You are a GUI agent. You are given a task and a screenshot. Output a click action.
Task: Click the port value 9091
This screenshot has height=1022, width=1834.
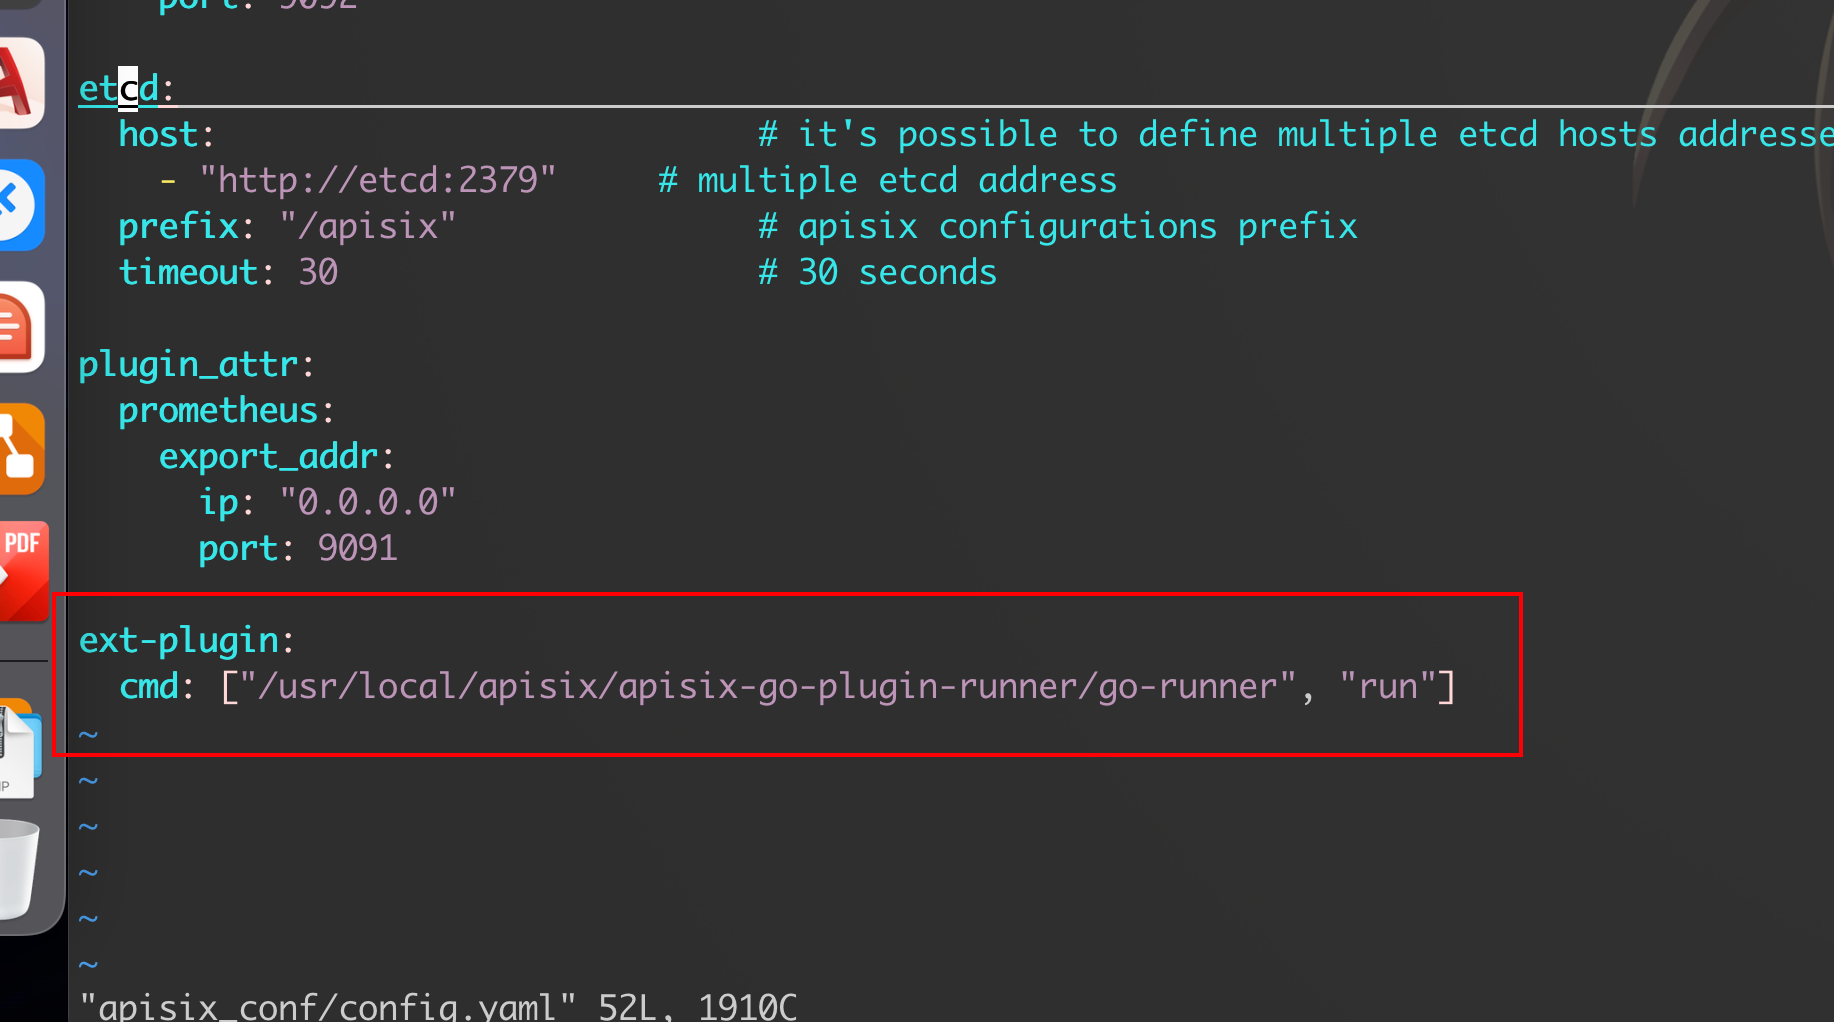click(357, 547)
